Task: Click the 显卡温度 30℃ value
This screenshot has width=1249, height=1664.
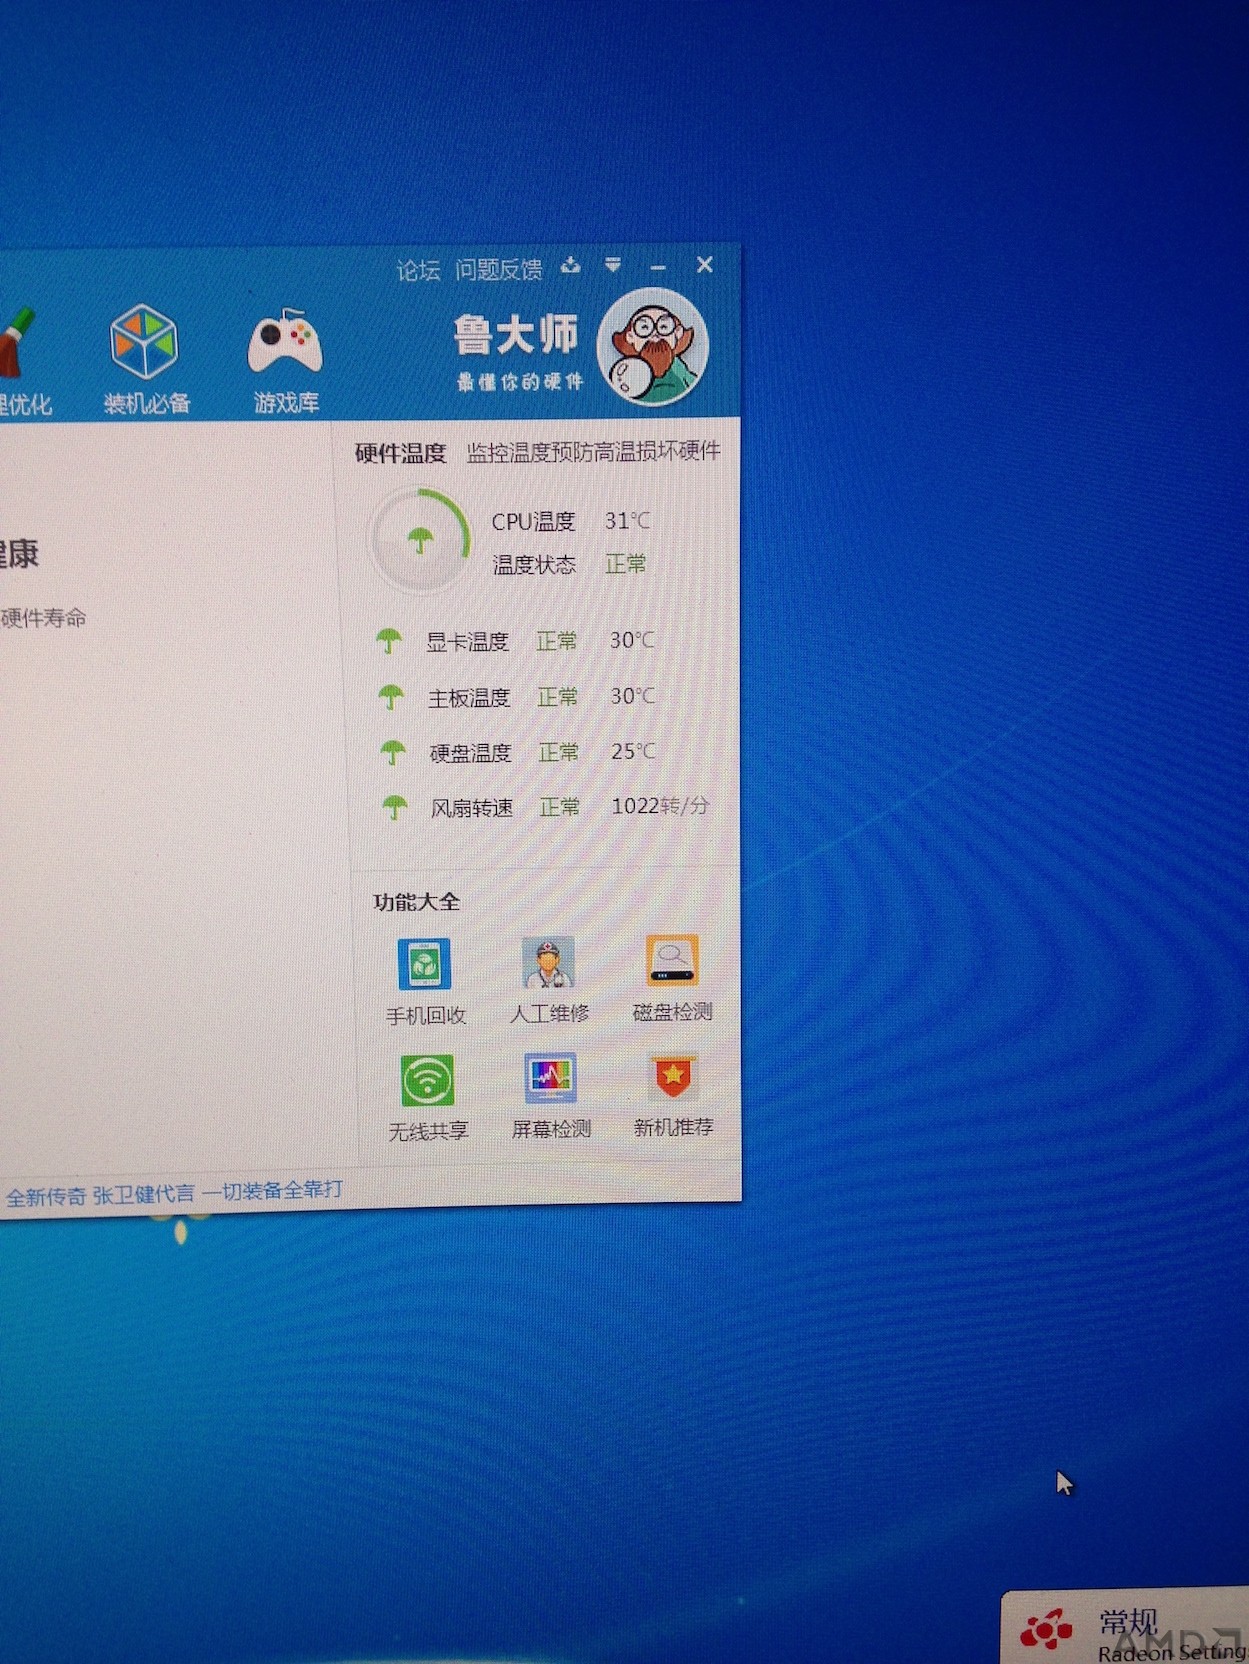Action: pos(632,640)
